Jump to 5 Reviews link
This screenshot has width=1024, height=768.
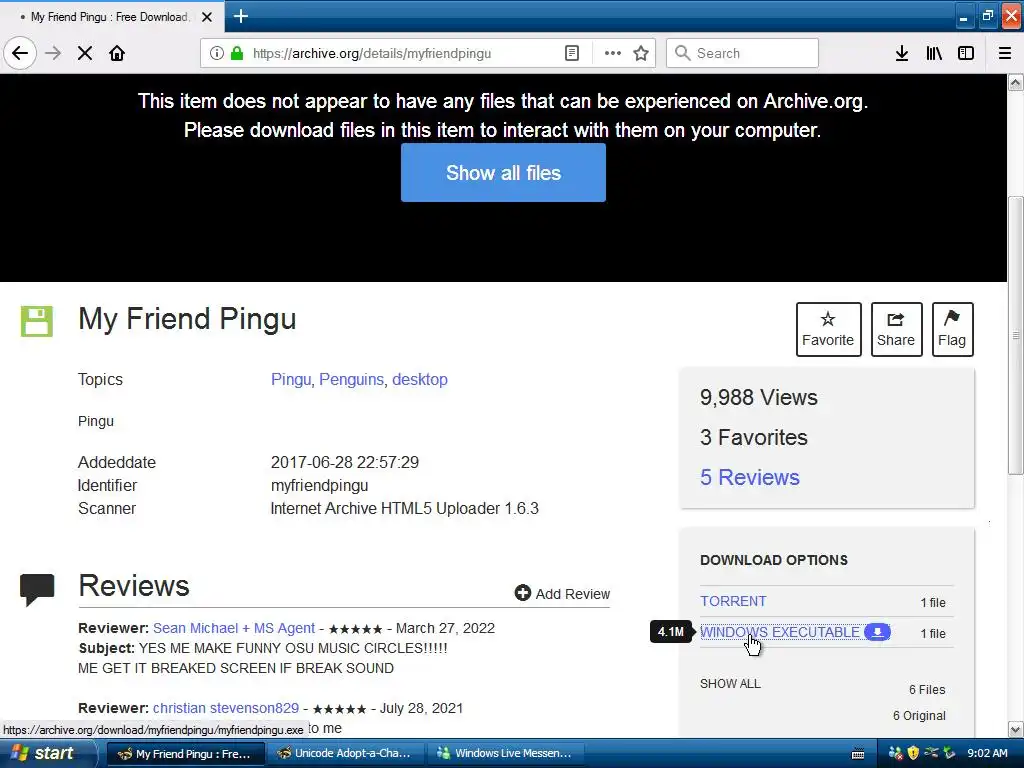(750, 477)
